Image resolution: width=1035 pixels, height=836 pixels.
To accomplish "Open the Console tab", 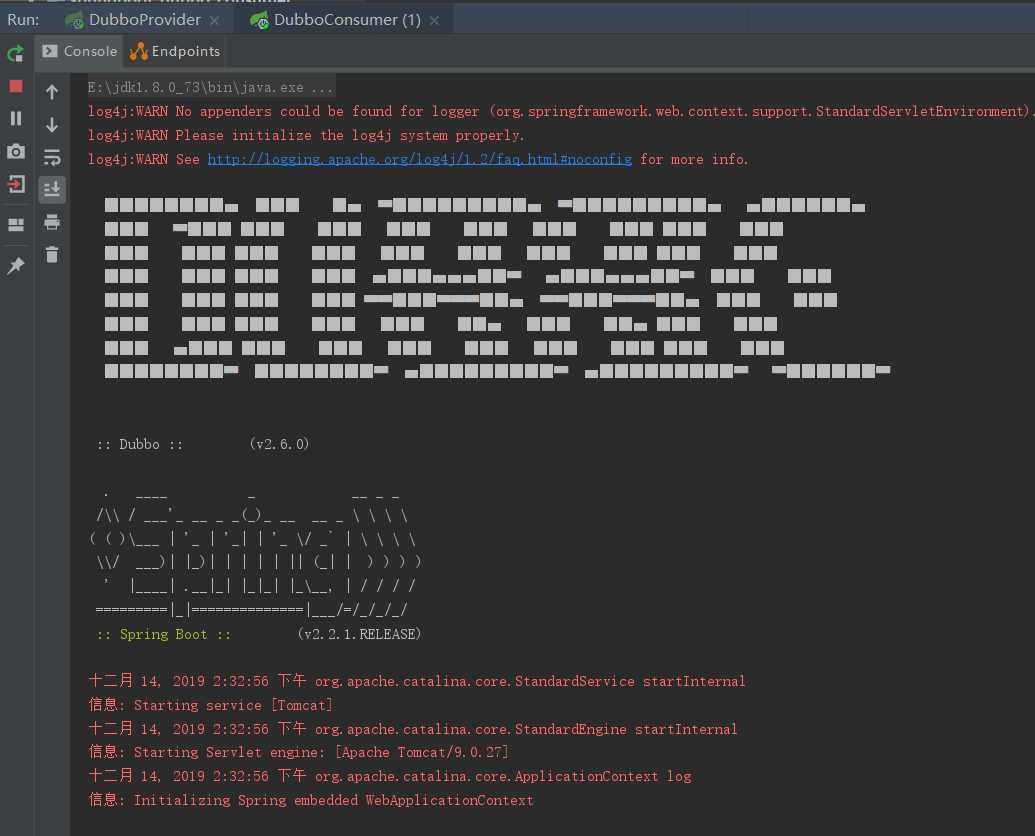I will (x=80, y=51).
